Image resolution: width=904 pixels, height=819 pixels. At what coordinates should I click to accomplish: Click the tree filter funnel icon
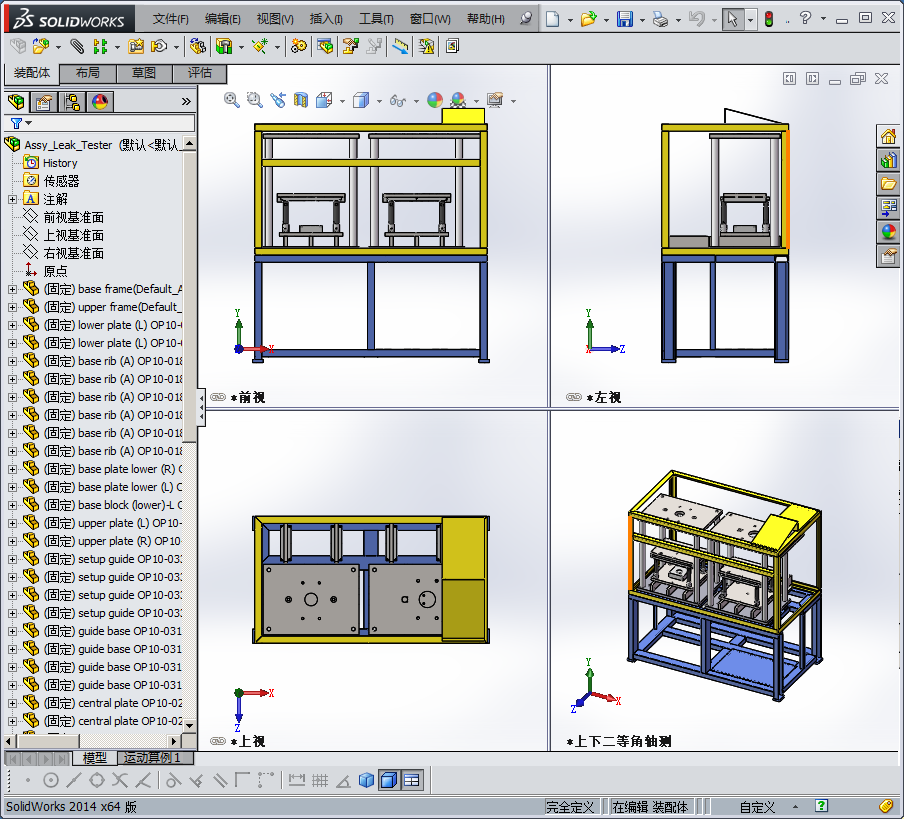16,123
